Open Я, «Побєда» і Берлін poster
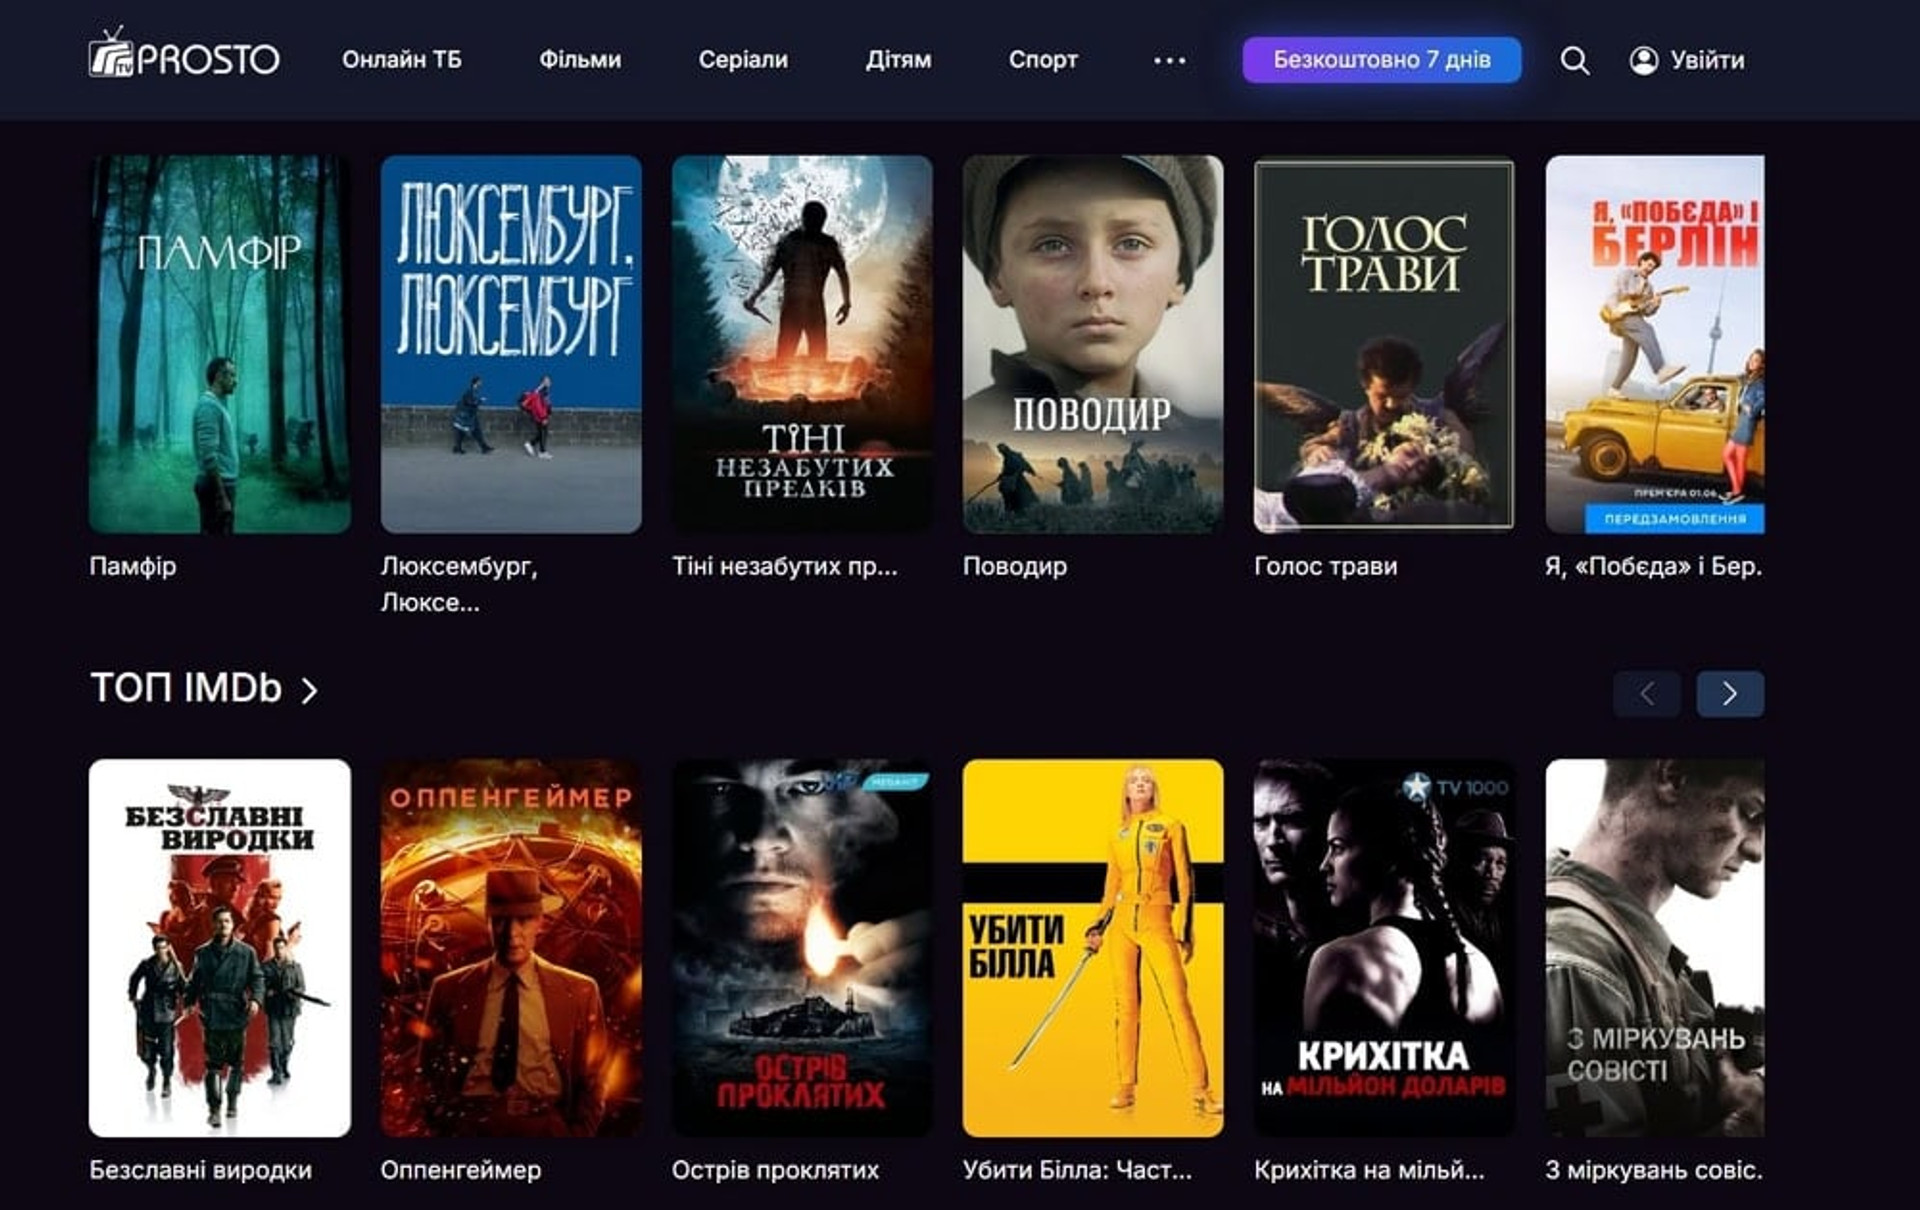 point(1655,344)
